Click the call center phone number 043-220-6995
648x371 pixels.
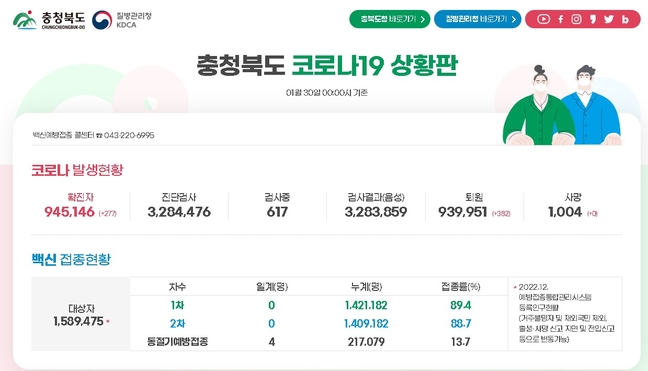(129, 135)
